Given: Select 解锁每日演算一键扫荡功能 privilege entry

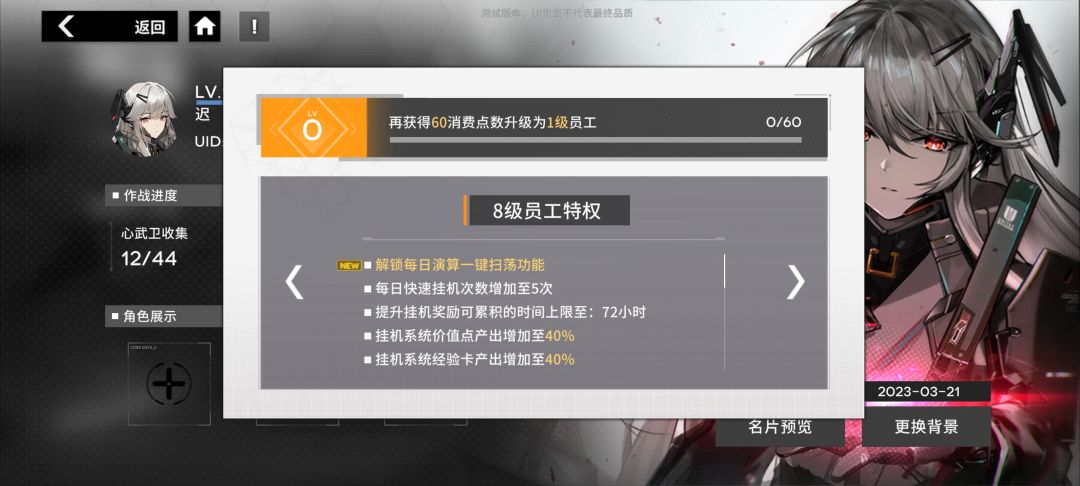Looking at the screenshot, I should [x=459, y=265].
